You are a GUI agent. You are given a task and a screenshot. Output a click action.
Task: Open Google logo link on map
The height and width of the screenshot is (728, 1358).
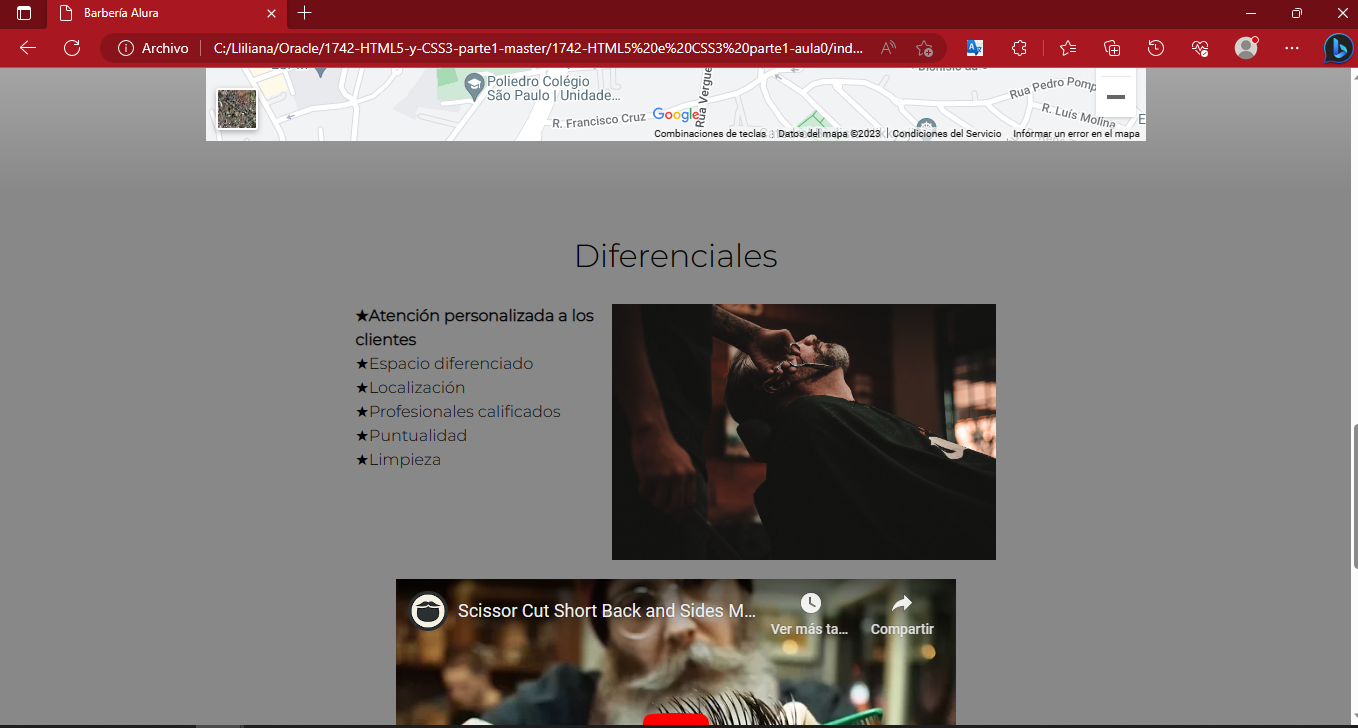pos(676,115)
